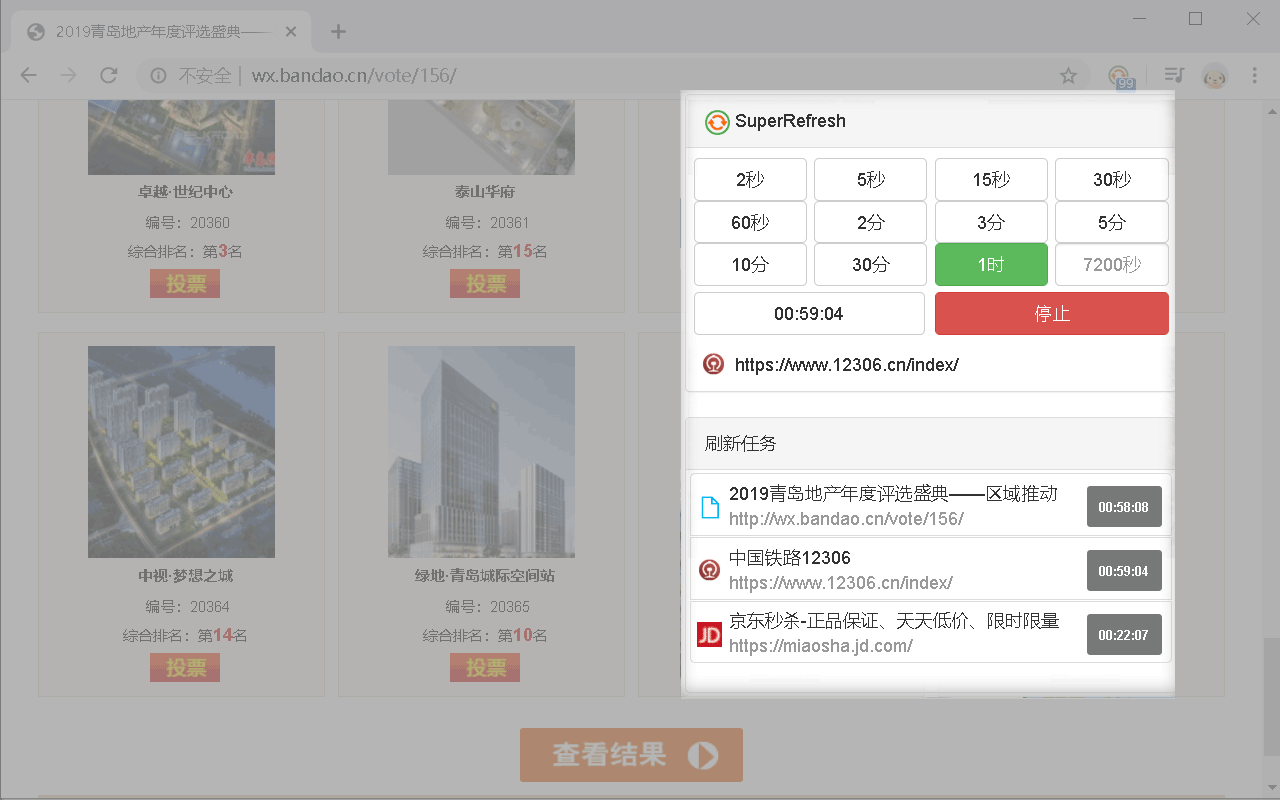Click the 12306 railway icon in refresh tasks

710,570
